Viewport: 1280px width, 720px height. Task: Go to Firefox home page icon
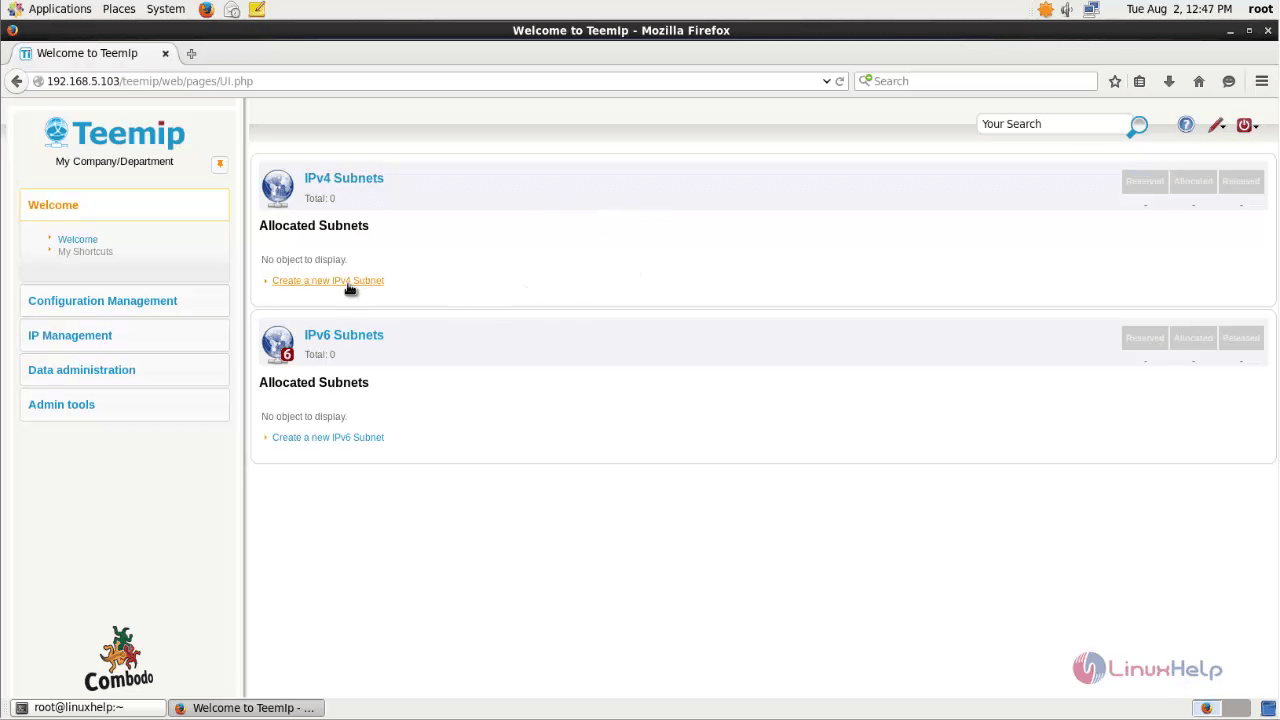coord(1199,81)
